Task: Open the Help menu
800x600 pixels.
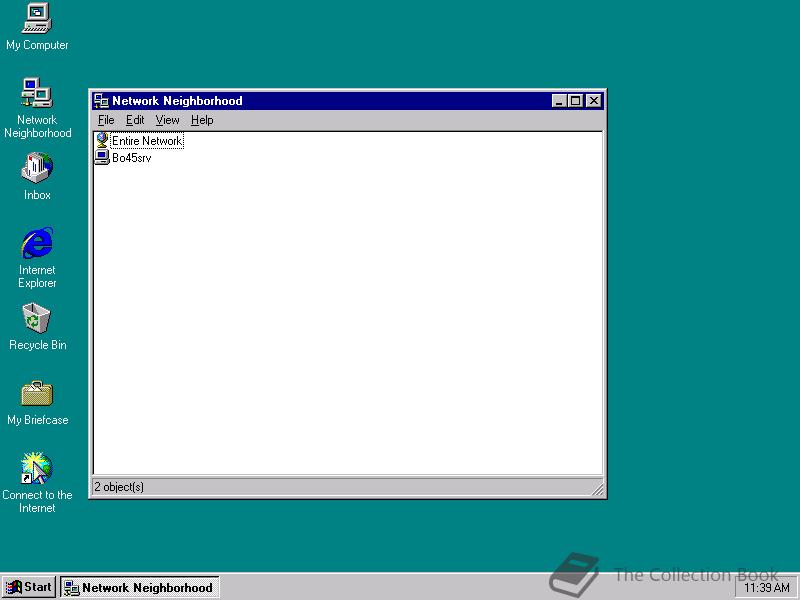Action: pyautogui.click(x=202, y=120)
